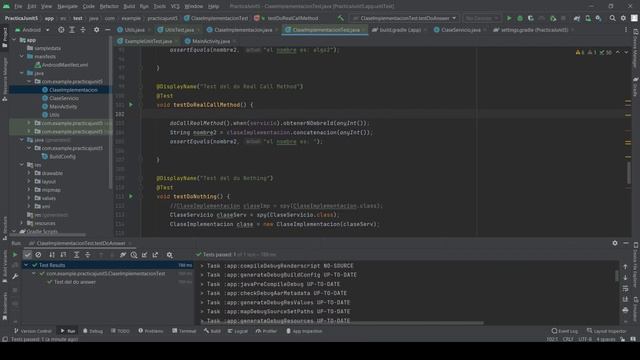
Task: Open the Build menu
Action: [x=129, y=6]
